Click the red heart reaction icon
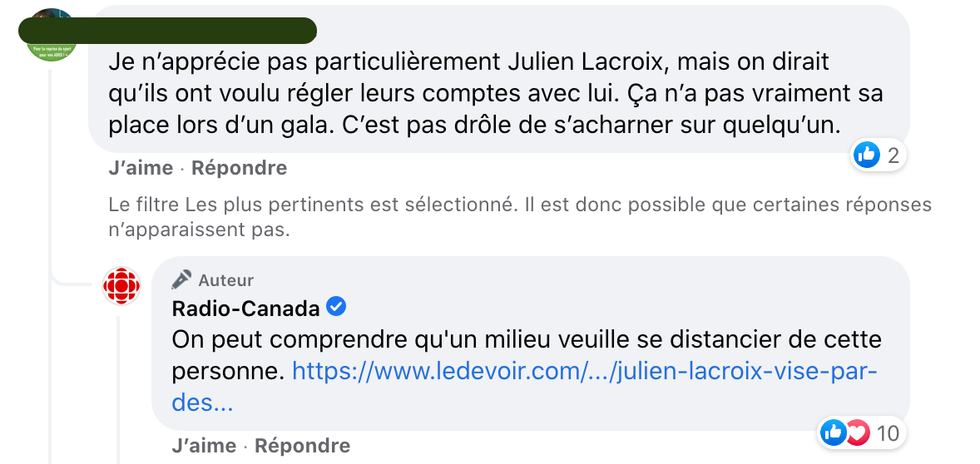980x464 pixels. (x=857, y=433)
